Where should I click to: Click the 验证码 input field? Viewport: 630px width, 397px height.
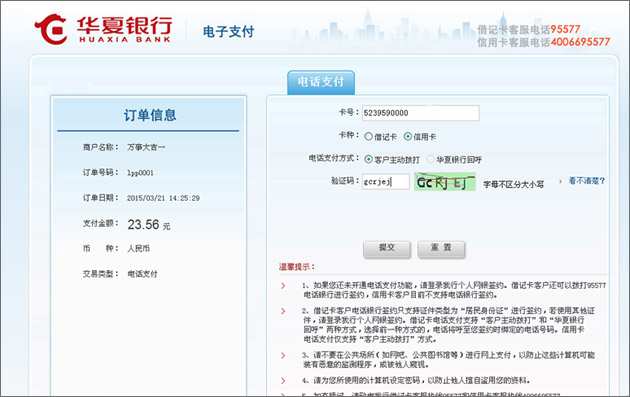[386, 182]
